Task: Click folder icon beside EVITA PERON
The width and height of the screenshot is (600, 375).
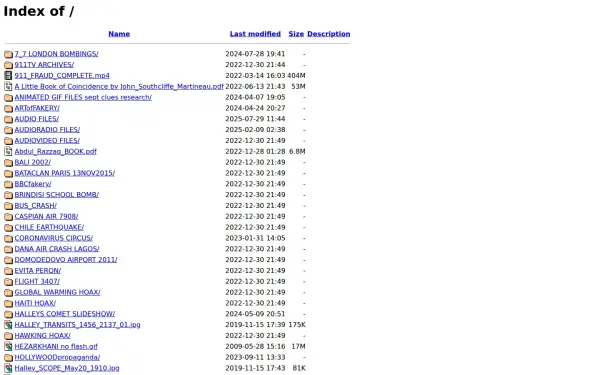Action: point(8,271)
